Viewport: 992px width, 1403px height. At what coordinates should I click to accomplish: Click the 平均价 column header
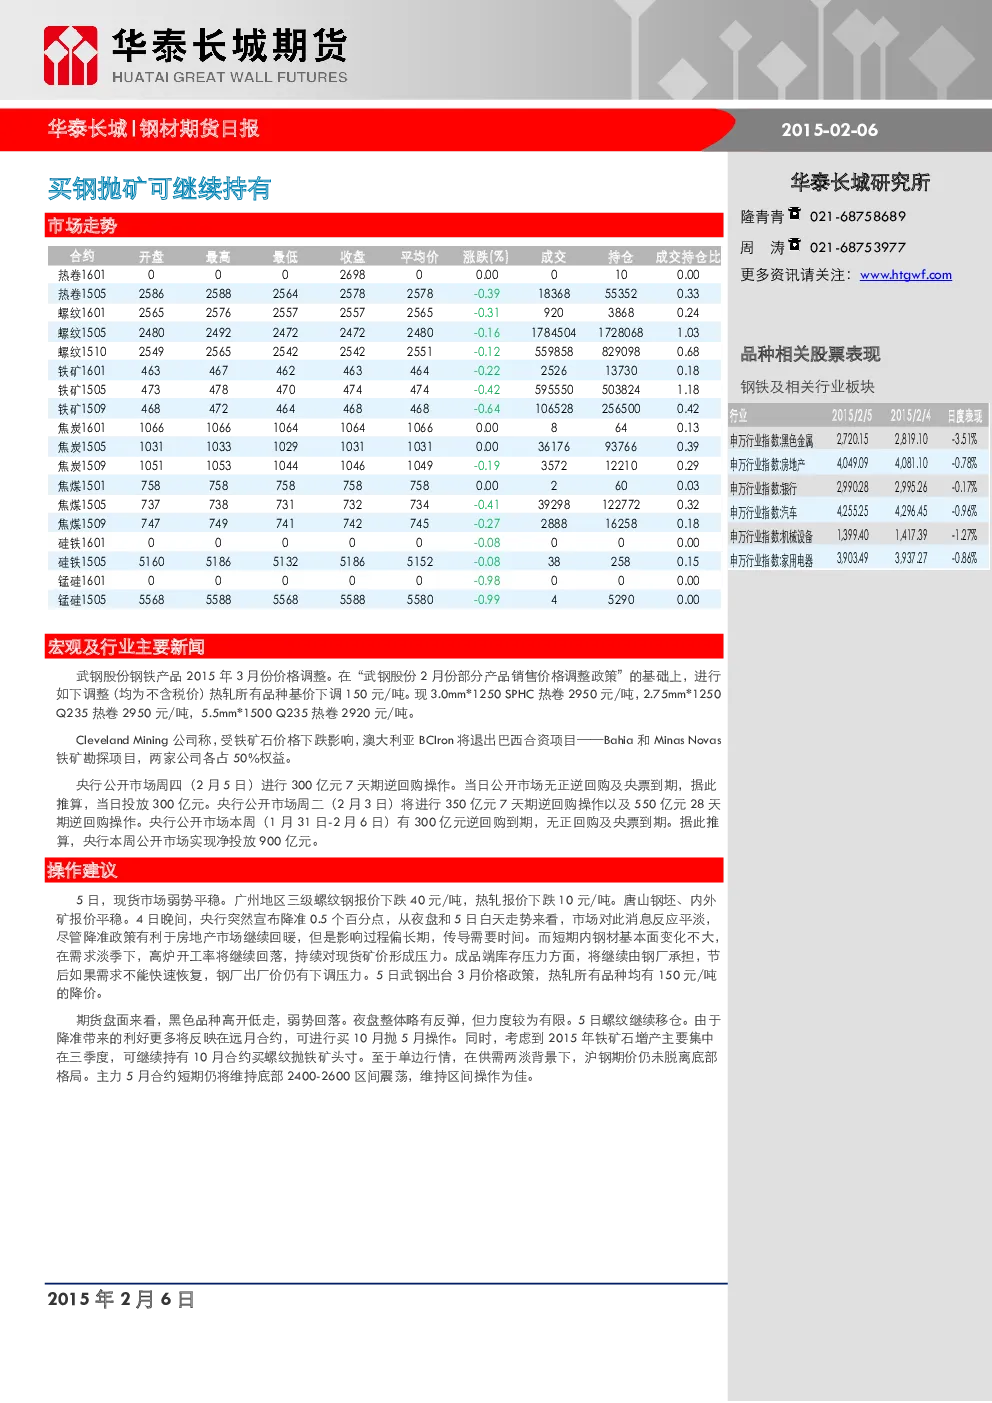419,257
